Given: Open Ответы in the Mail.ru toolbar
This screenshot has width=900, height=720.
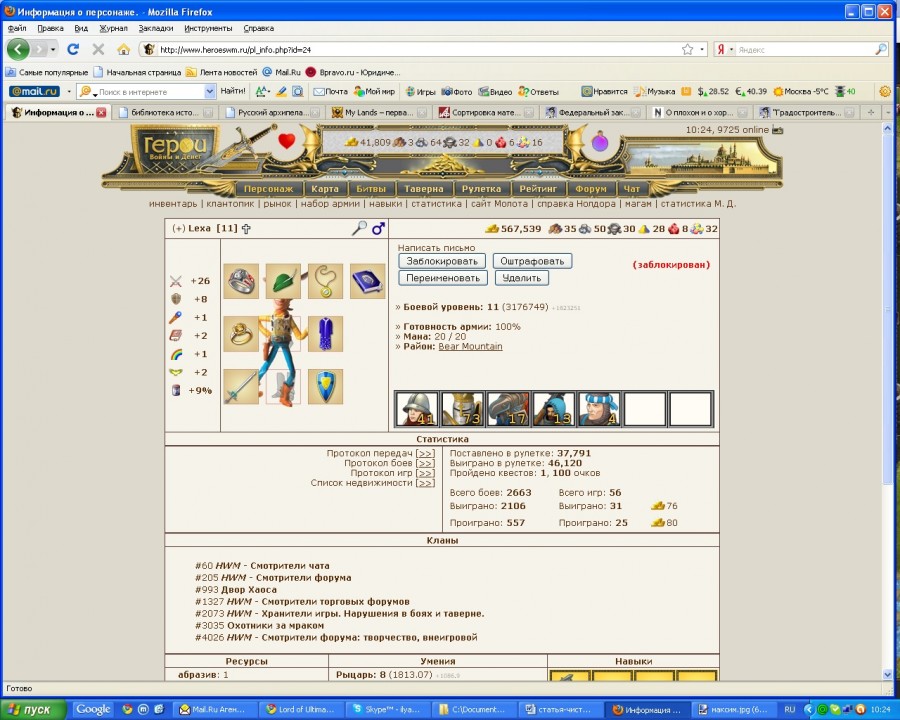Looking at the screenshot, I should pyautogui.click(x=538, y=91).
